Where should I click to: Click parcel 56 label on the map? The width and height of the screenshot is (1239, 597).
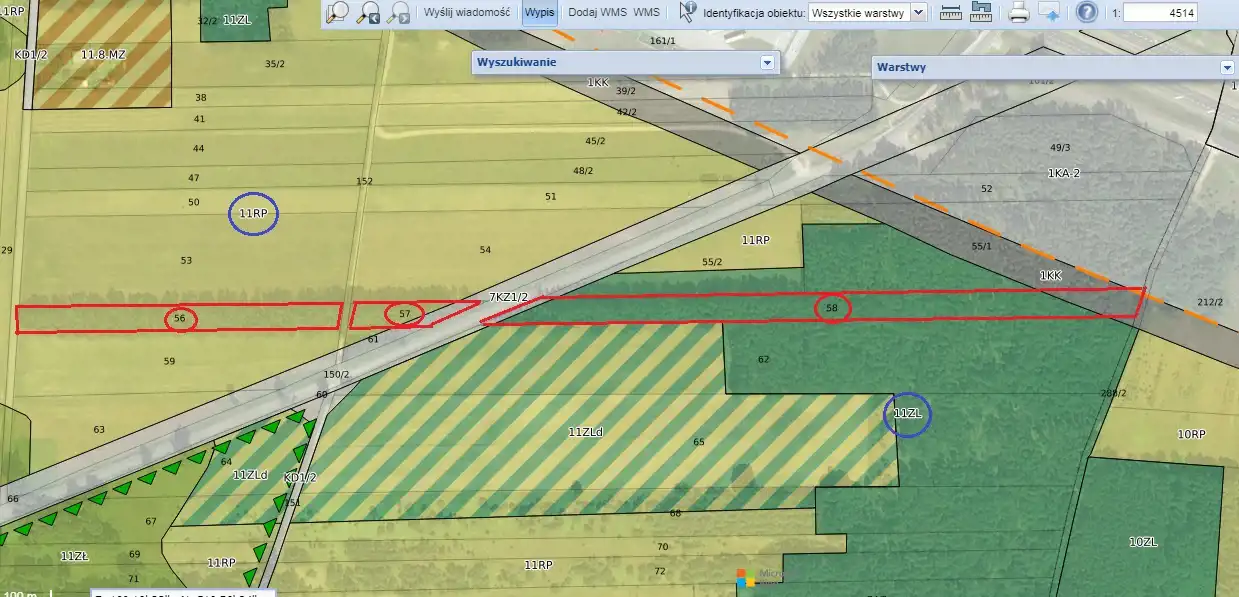(x=180, y=319)
